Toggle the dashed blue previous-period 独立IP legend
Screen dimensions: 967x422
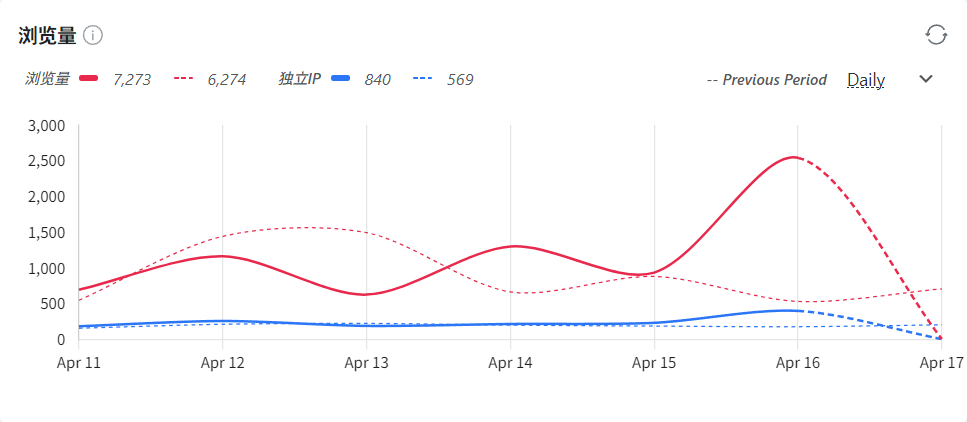[421, 79]
